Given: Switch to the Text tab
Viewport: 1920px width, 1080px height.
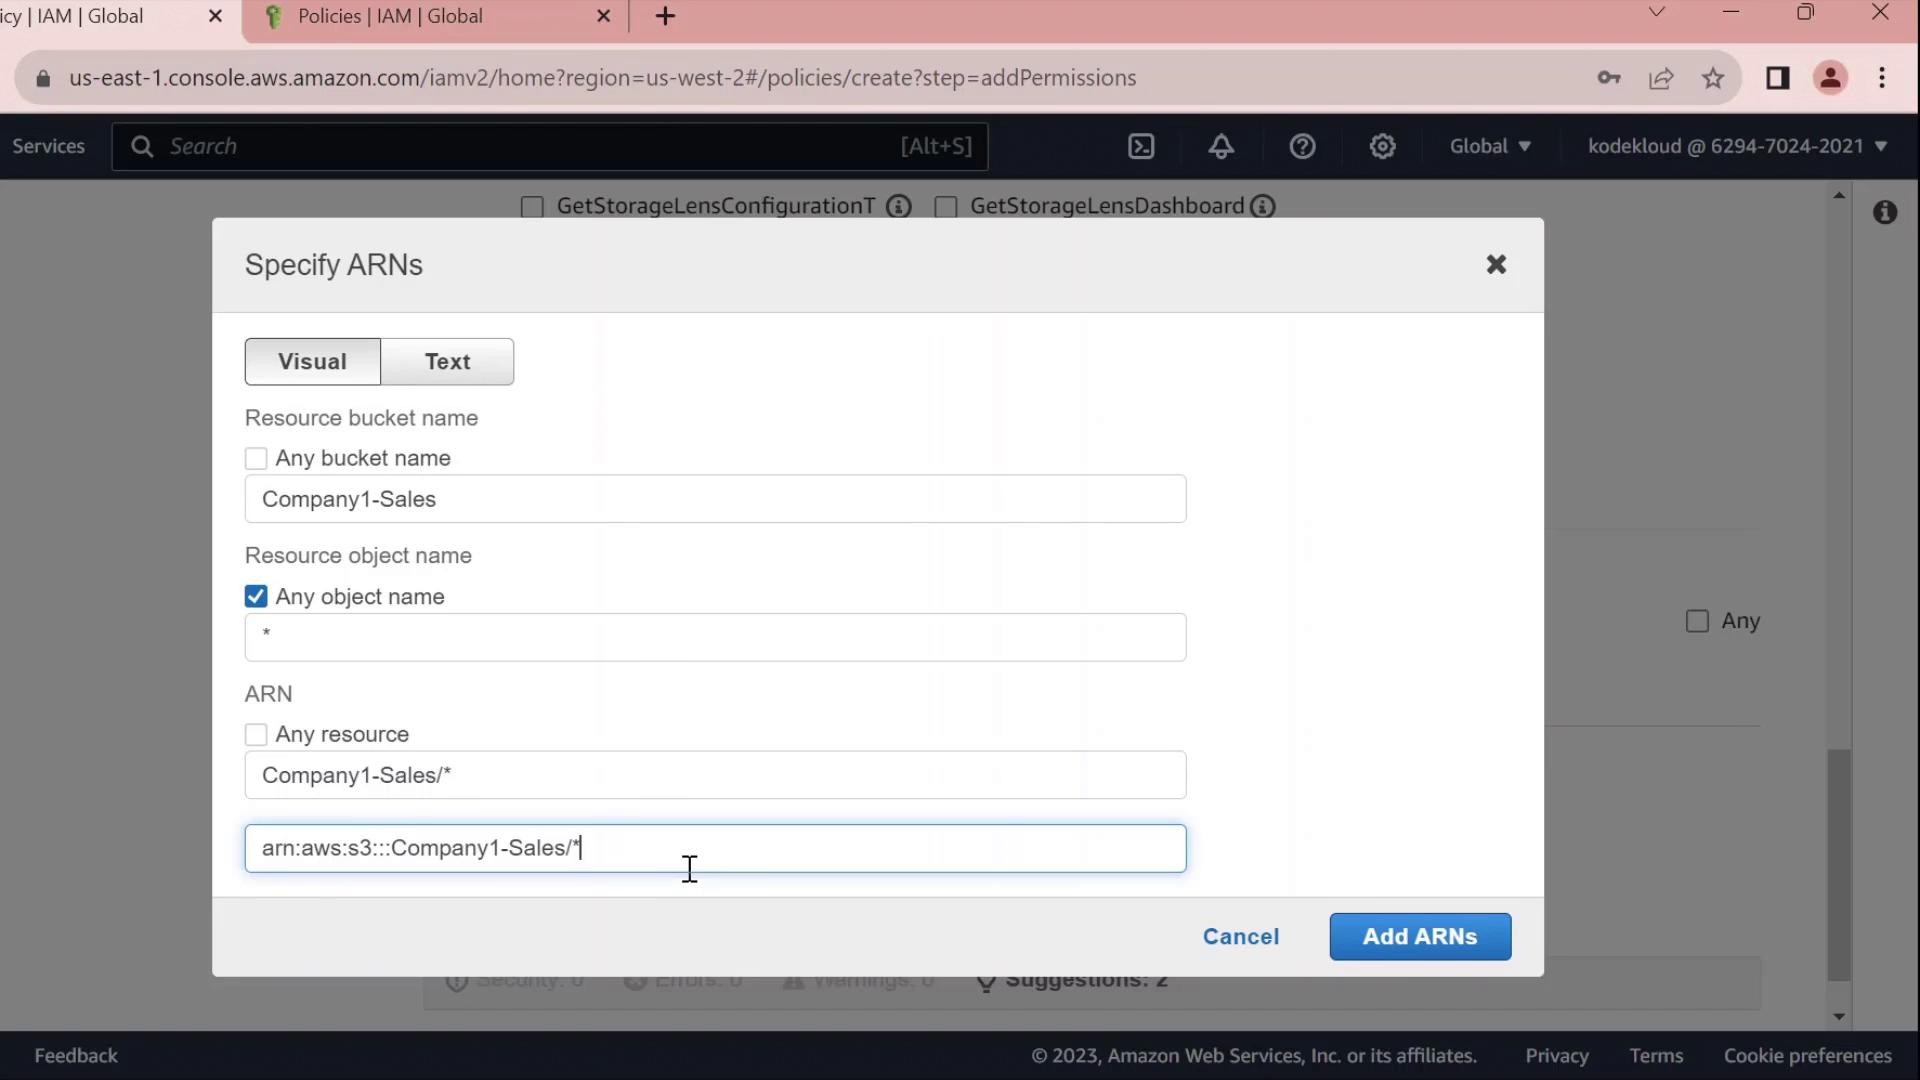Looking at the screenshot, I should click(x=447, y=362).
